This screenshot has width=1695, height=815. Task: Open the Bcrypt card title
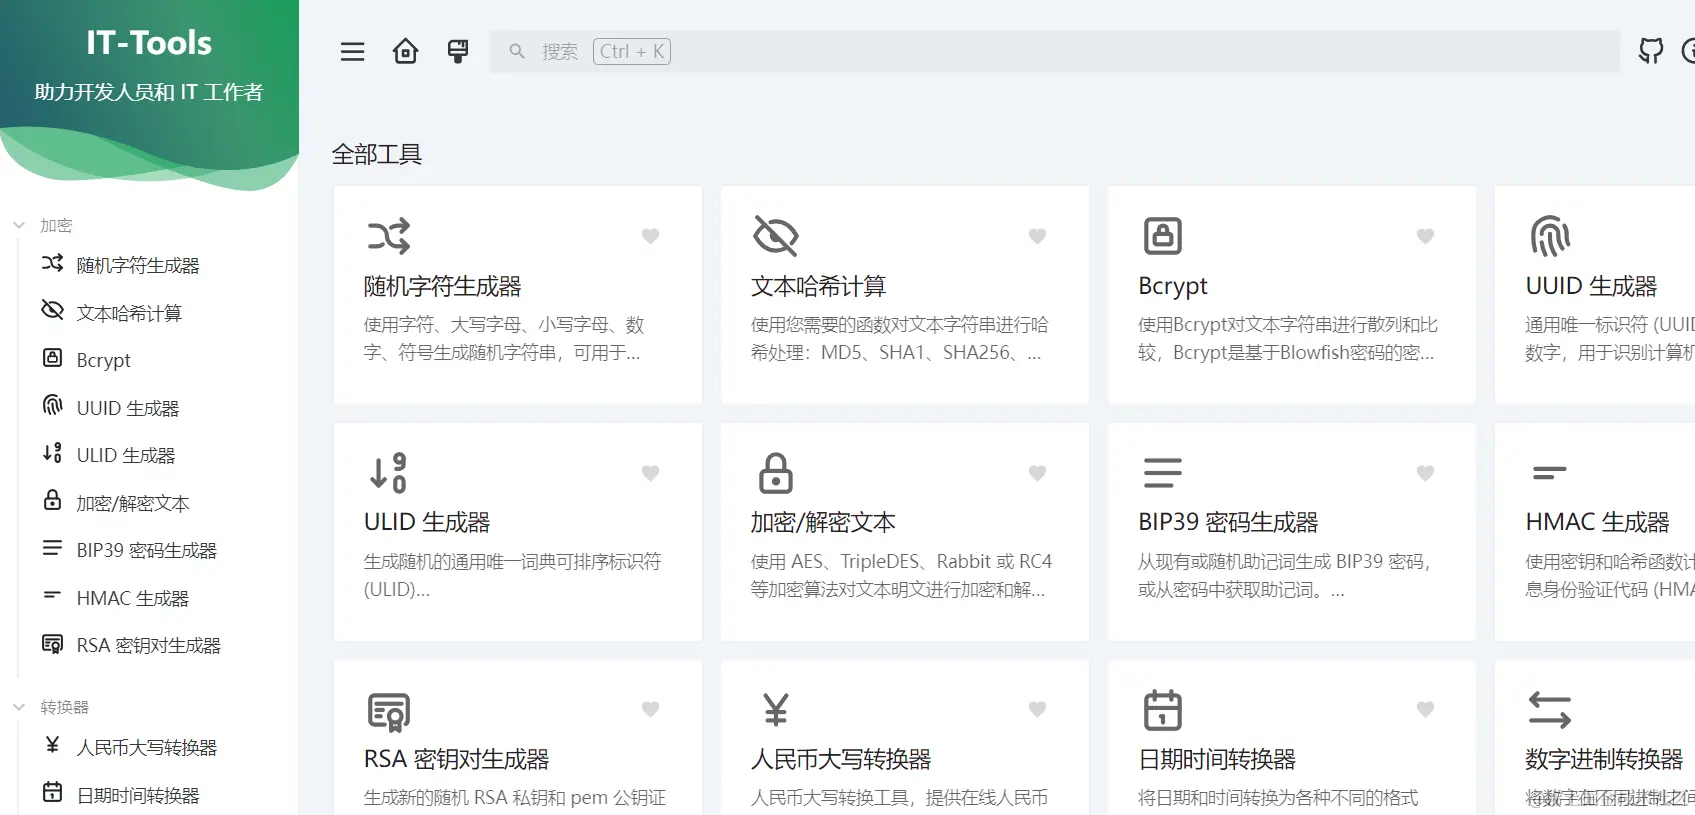coord(1173,287)
